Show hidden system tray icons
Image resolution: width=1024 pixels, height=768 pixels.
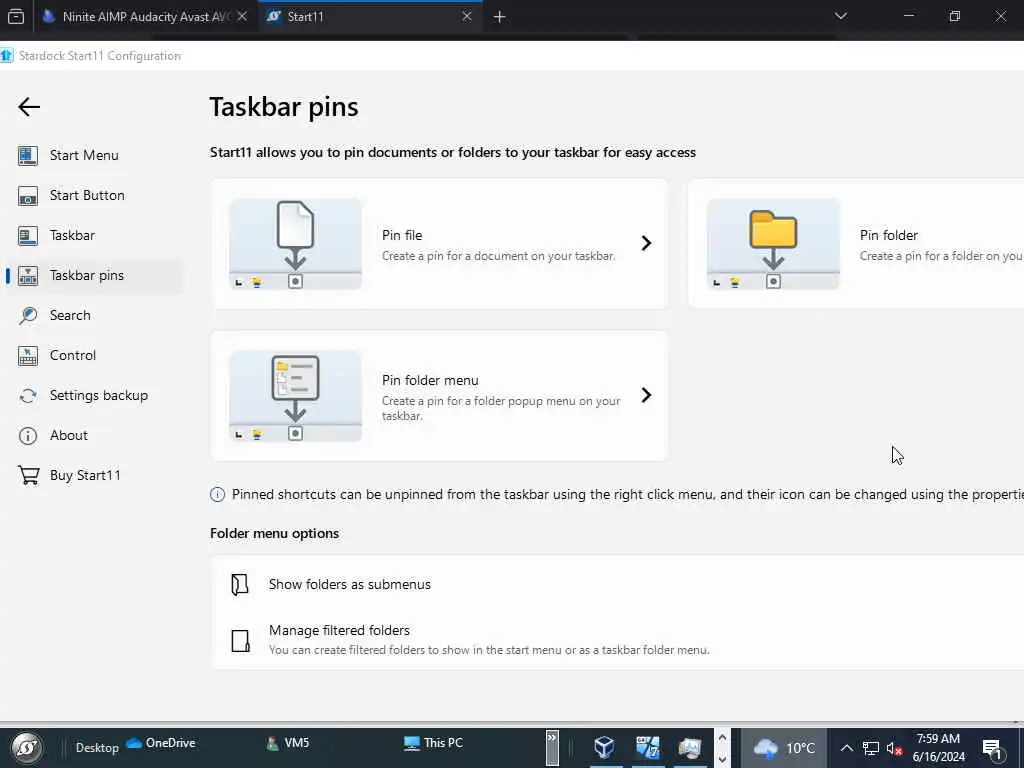coord(846,748)
